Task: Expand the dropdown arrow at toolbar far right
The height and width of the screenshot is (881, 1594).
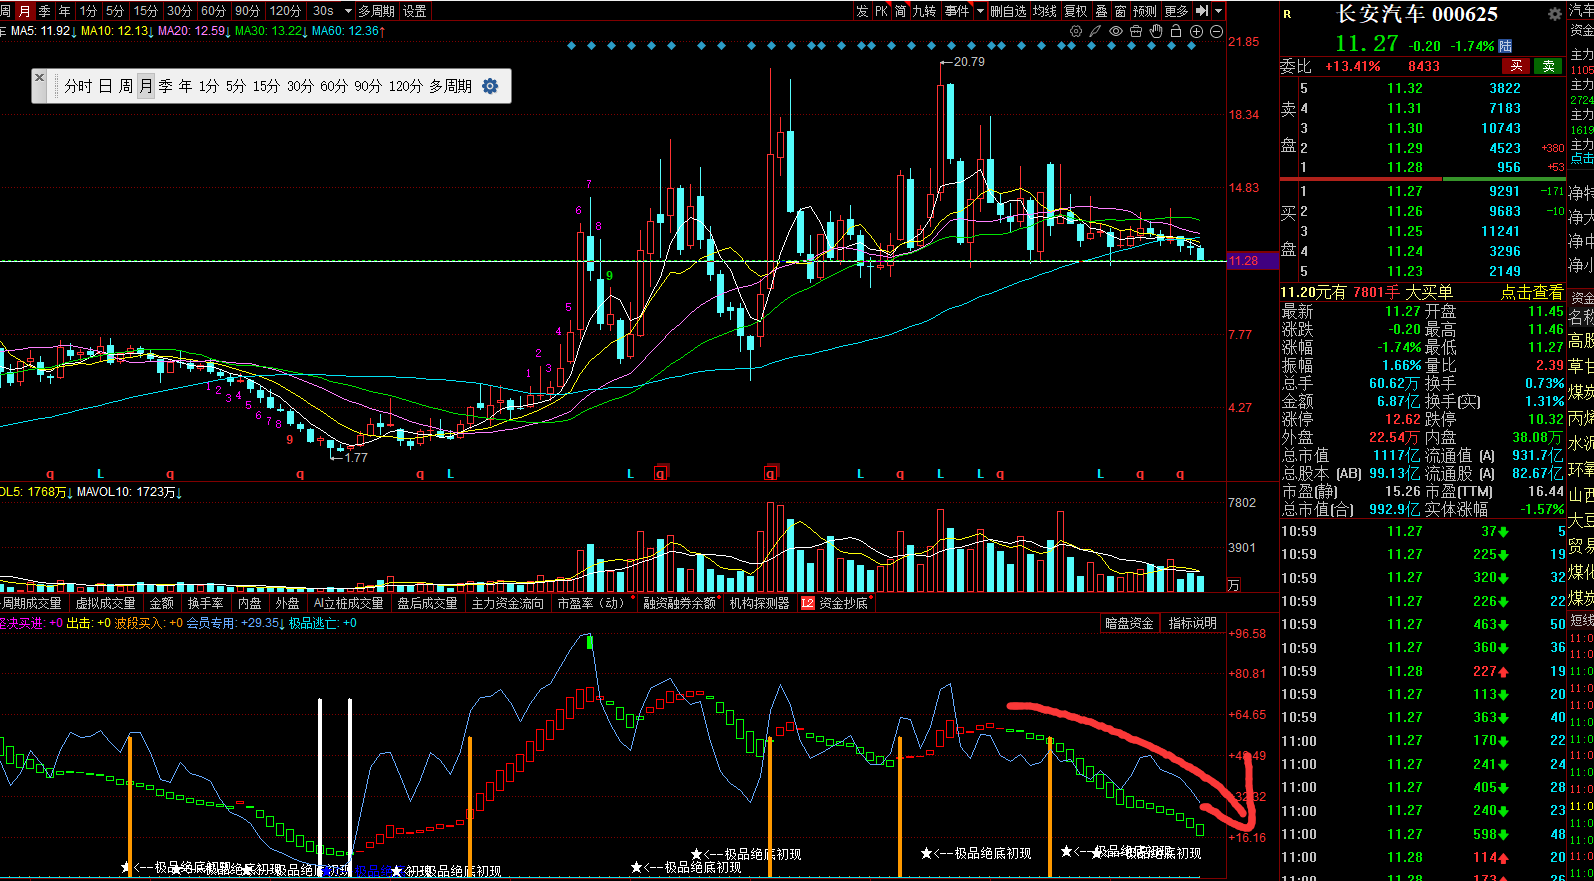Action: coord(1218,11)
